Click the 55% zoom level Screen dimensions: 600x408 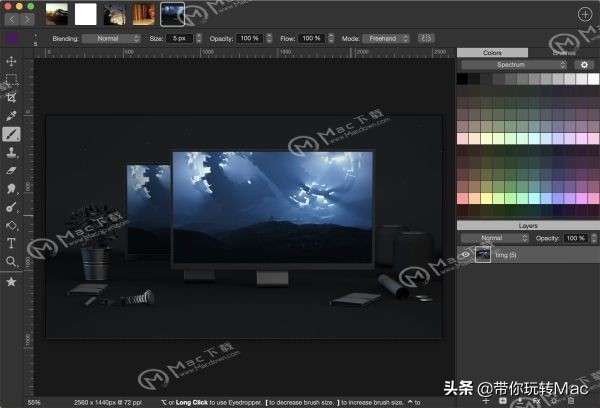(34, 403)
